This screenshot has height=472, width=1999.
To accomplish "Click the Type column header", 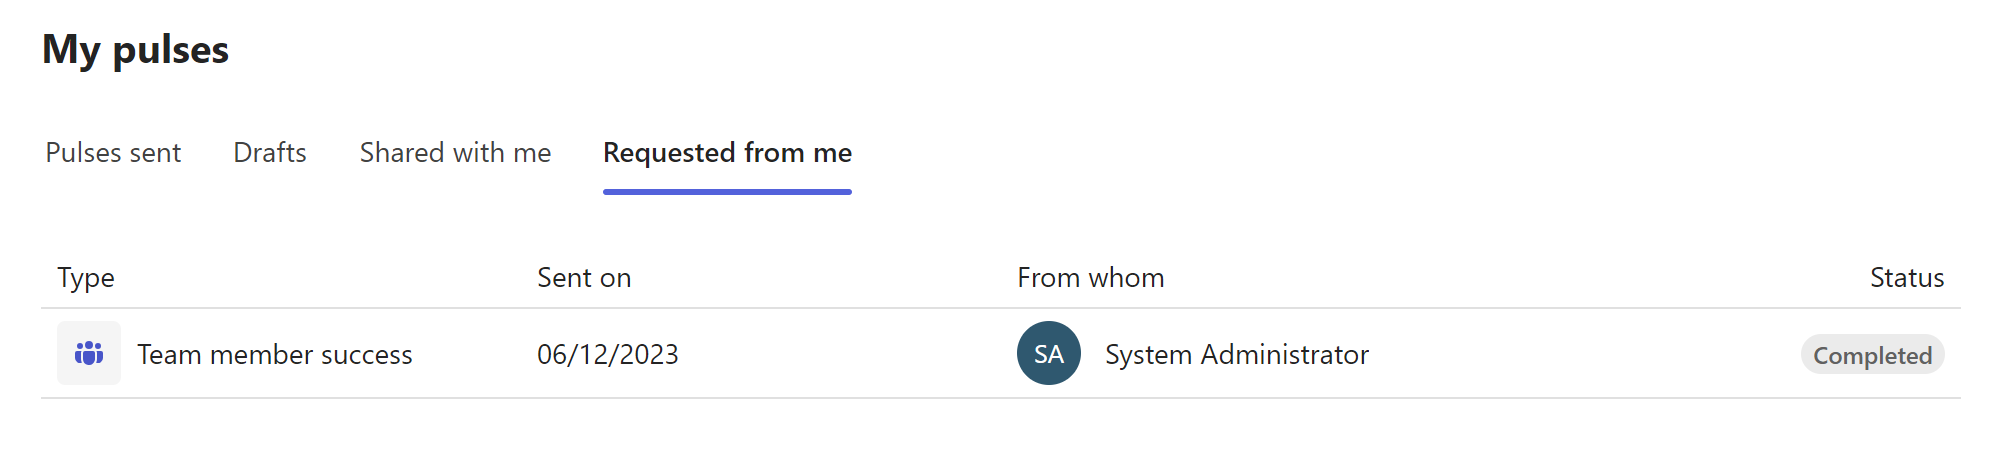I will pos(86,278).
